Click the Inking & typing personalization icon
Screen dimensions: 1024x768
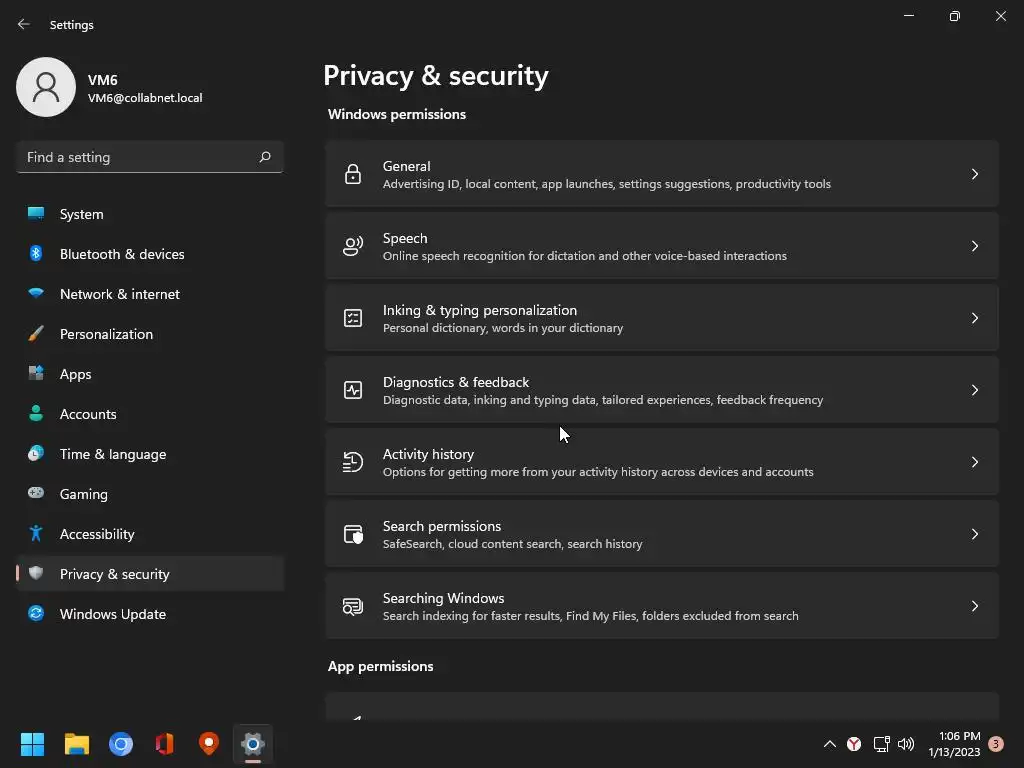click(353, 318)
